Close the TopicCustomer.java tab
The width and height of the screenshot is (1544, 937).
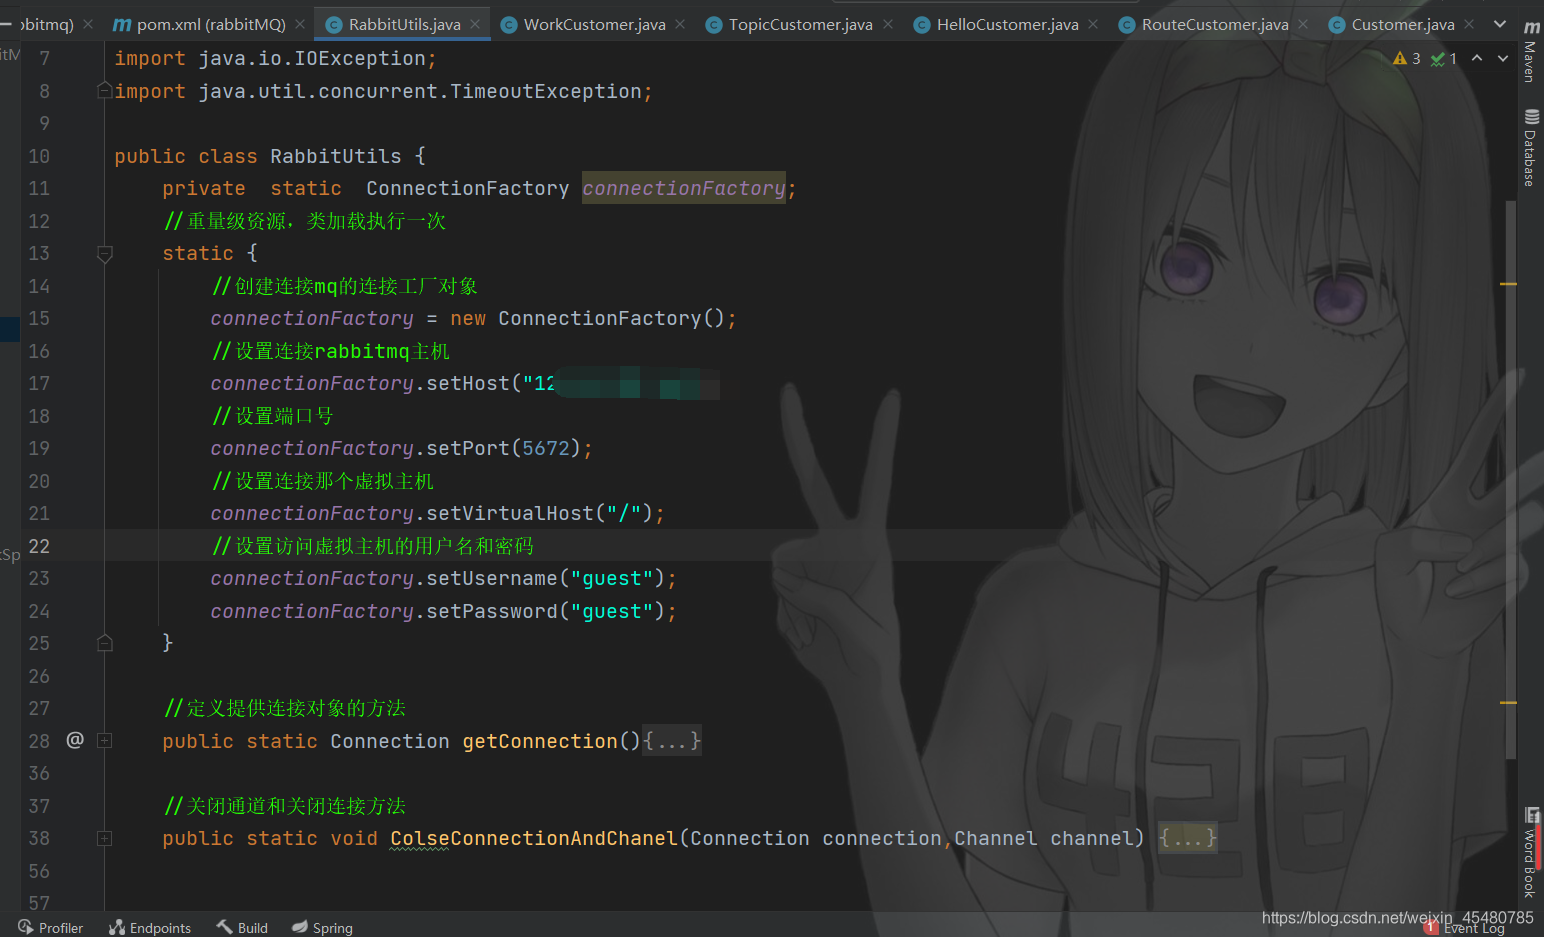(x=888, y=24)
